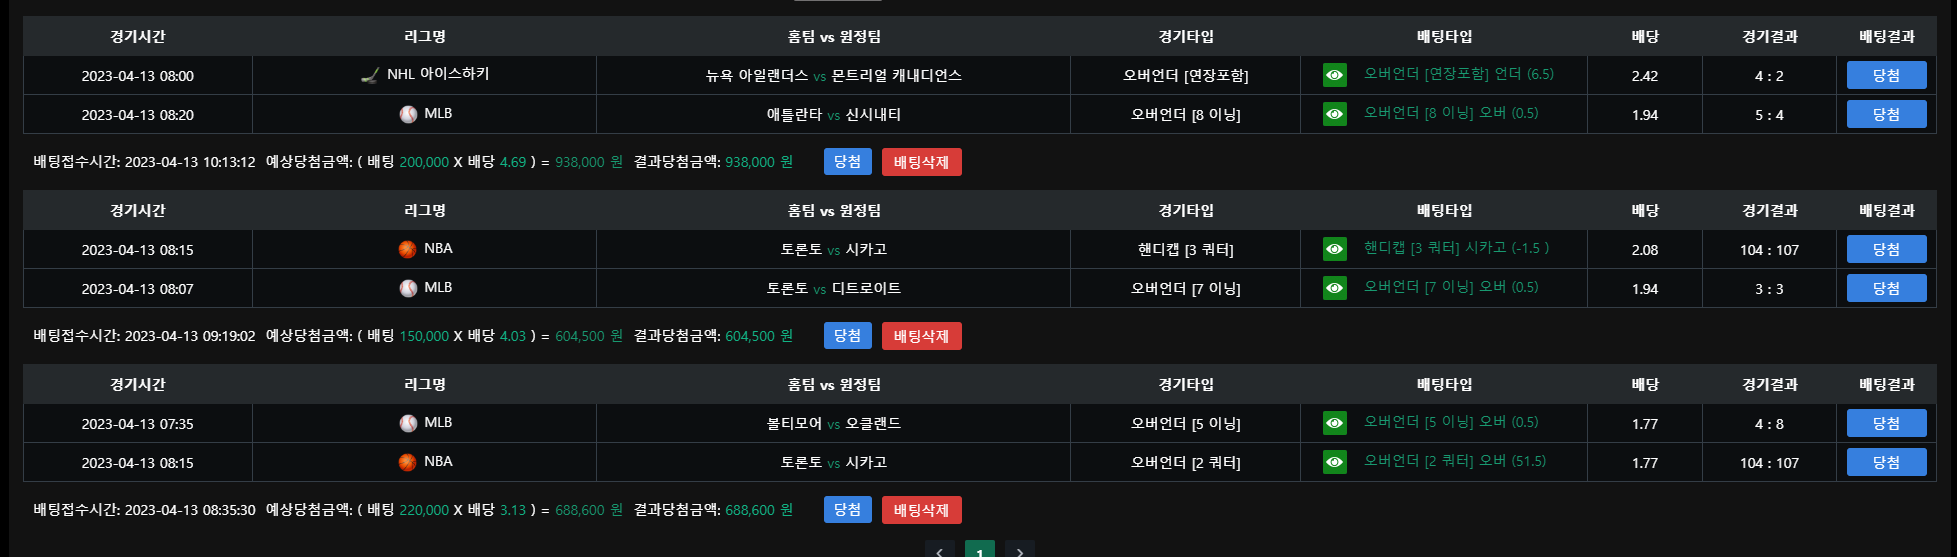Screen dimensions: 1957x557
Task: Delete the bet with 604,500 won payout
Action: tap(921, 336)
